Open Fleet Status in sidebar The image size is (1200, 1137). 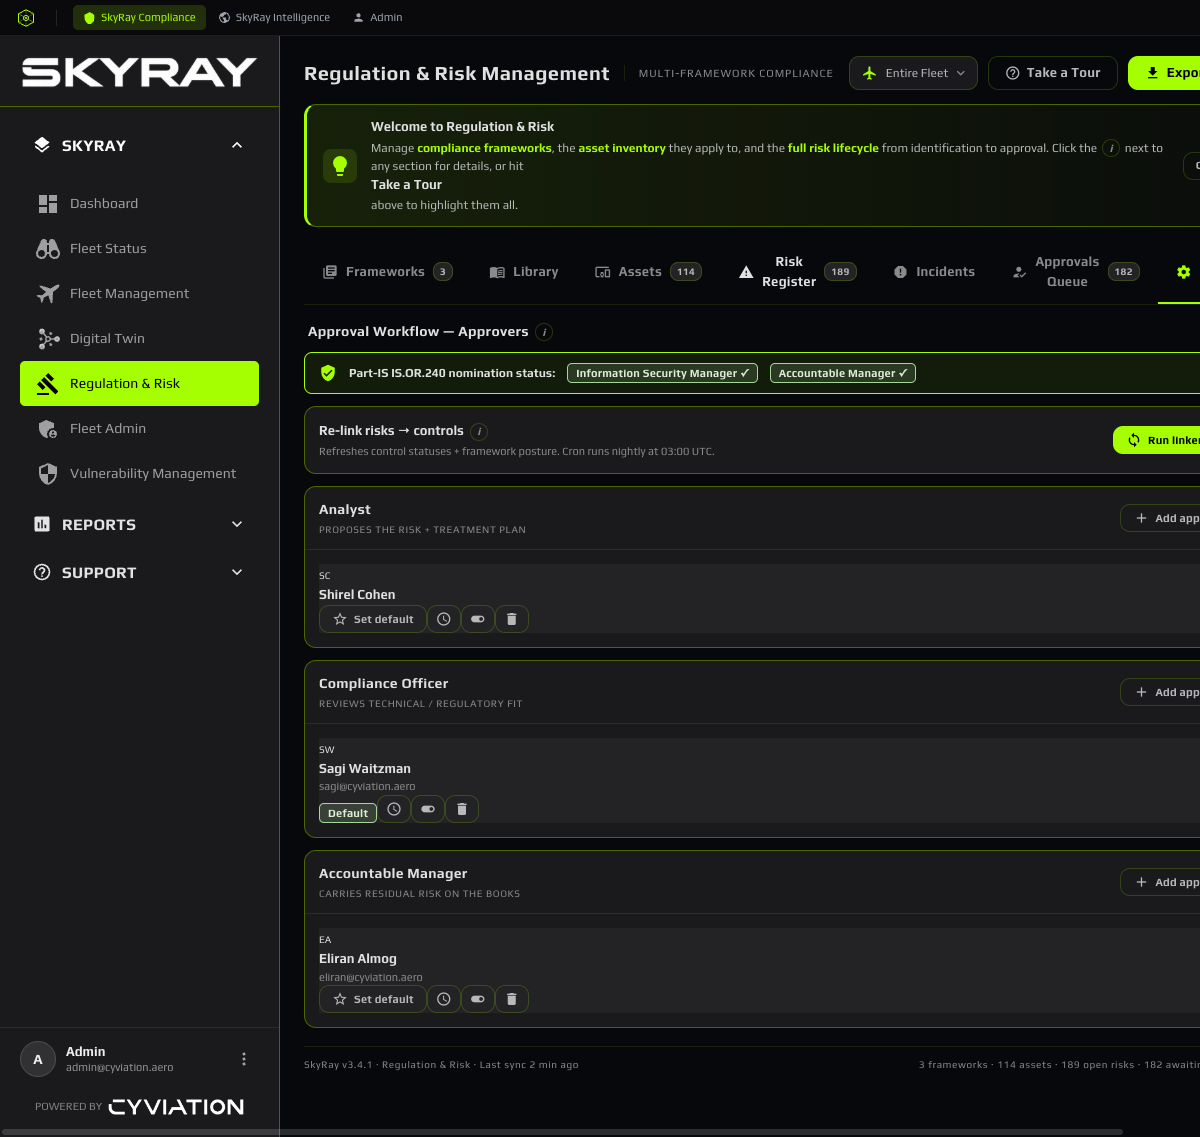[x=139, y=248]
